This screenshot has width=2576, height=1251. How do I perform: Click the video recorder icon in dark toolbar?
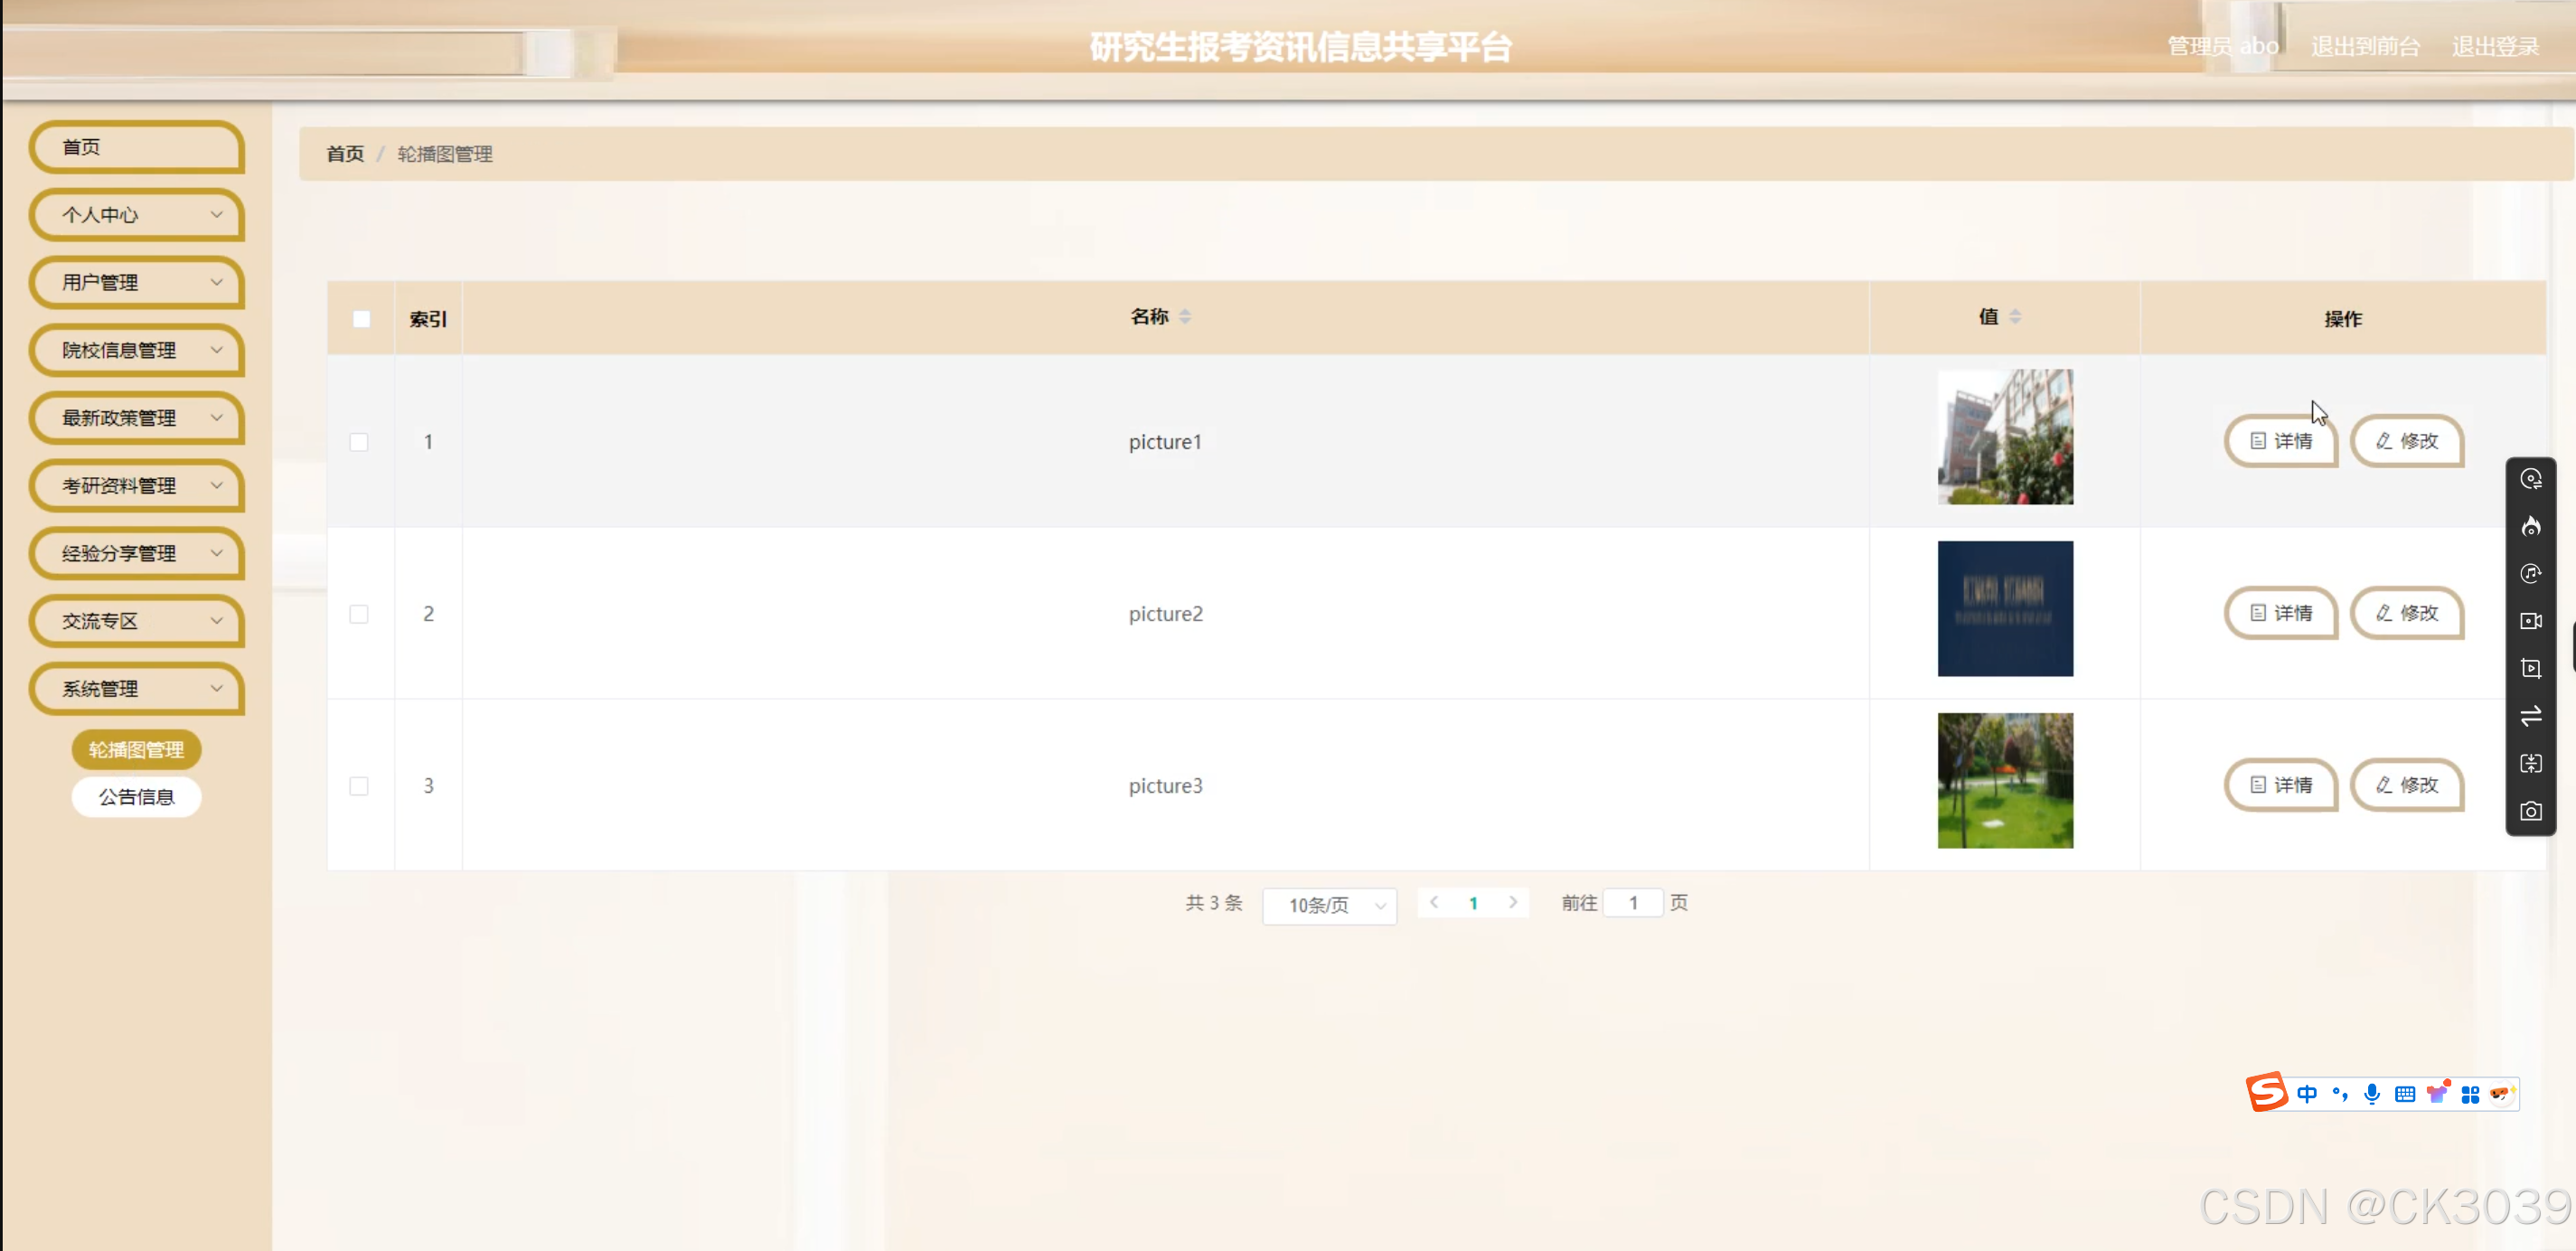click(x=2530, y=621)
